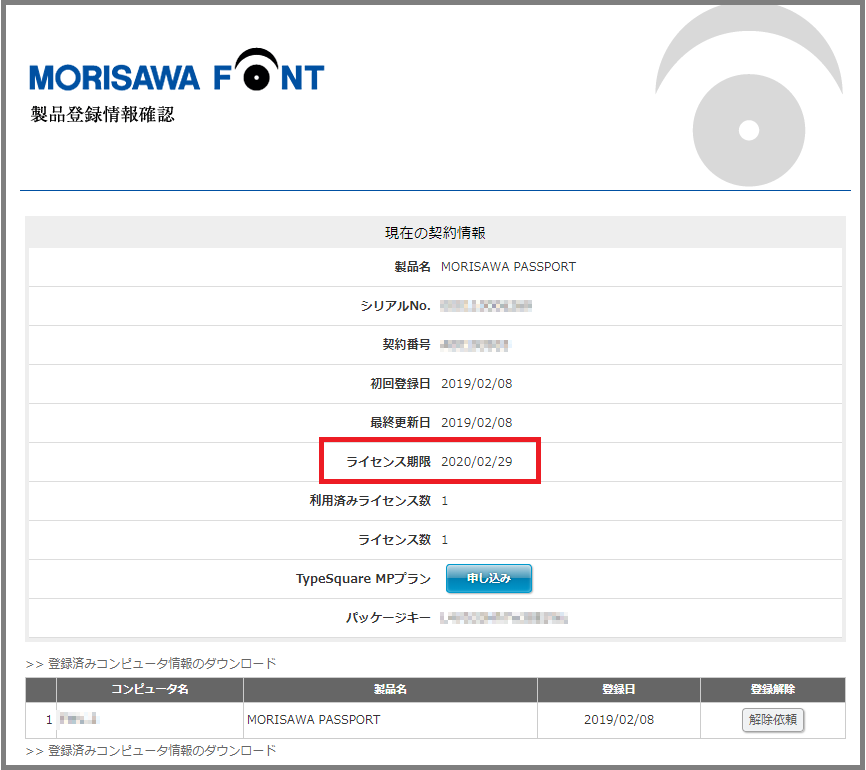The image size is (866, 770).
Task: Click the 申し込み button for TypeSquare MPプラン
Action: click(489, 578)
